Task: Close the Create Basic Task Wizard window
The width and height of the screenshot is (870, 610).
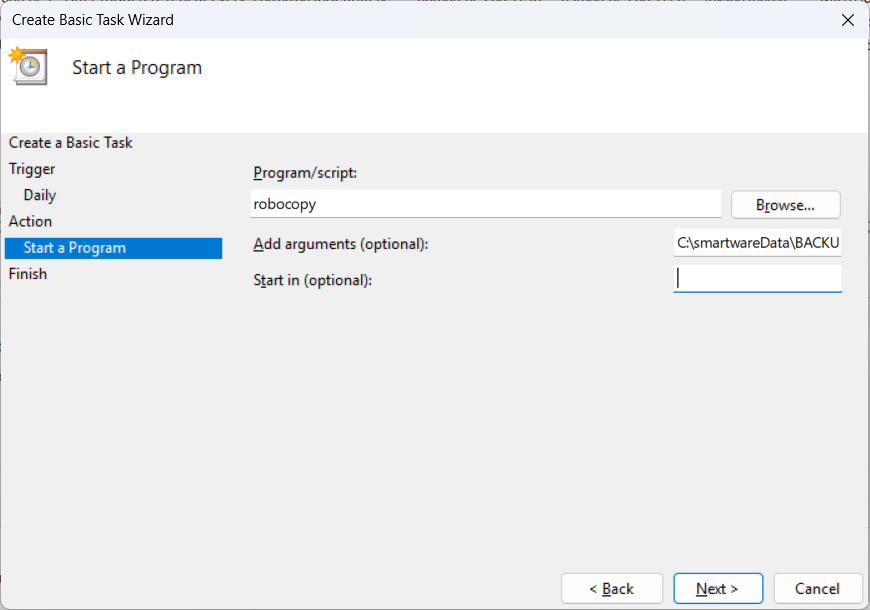Action: click(847, 20)
